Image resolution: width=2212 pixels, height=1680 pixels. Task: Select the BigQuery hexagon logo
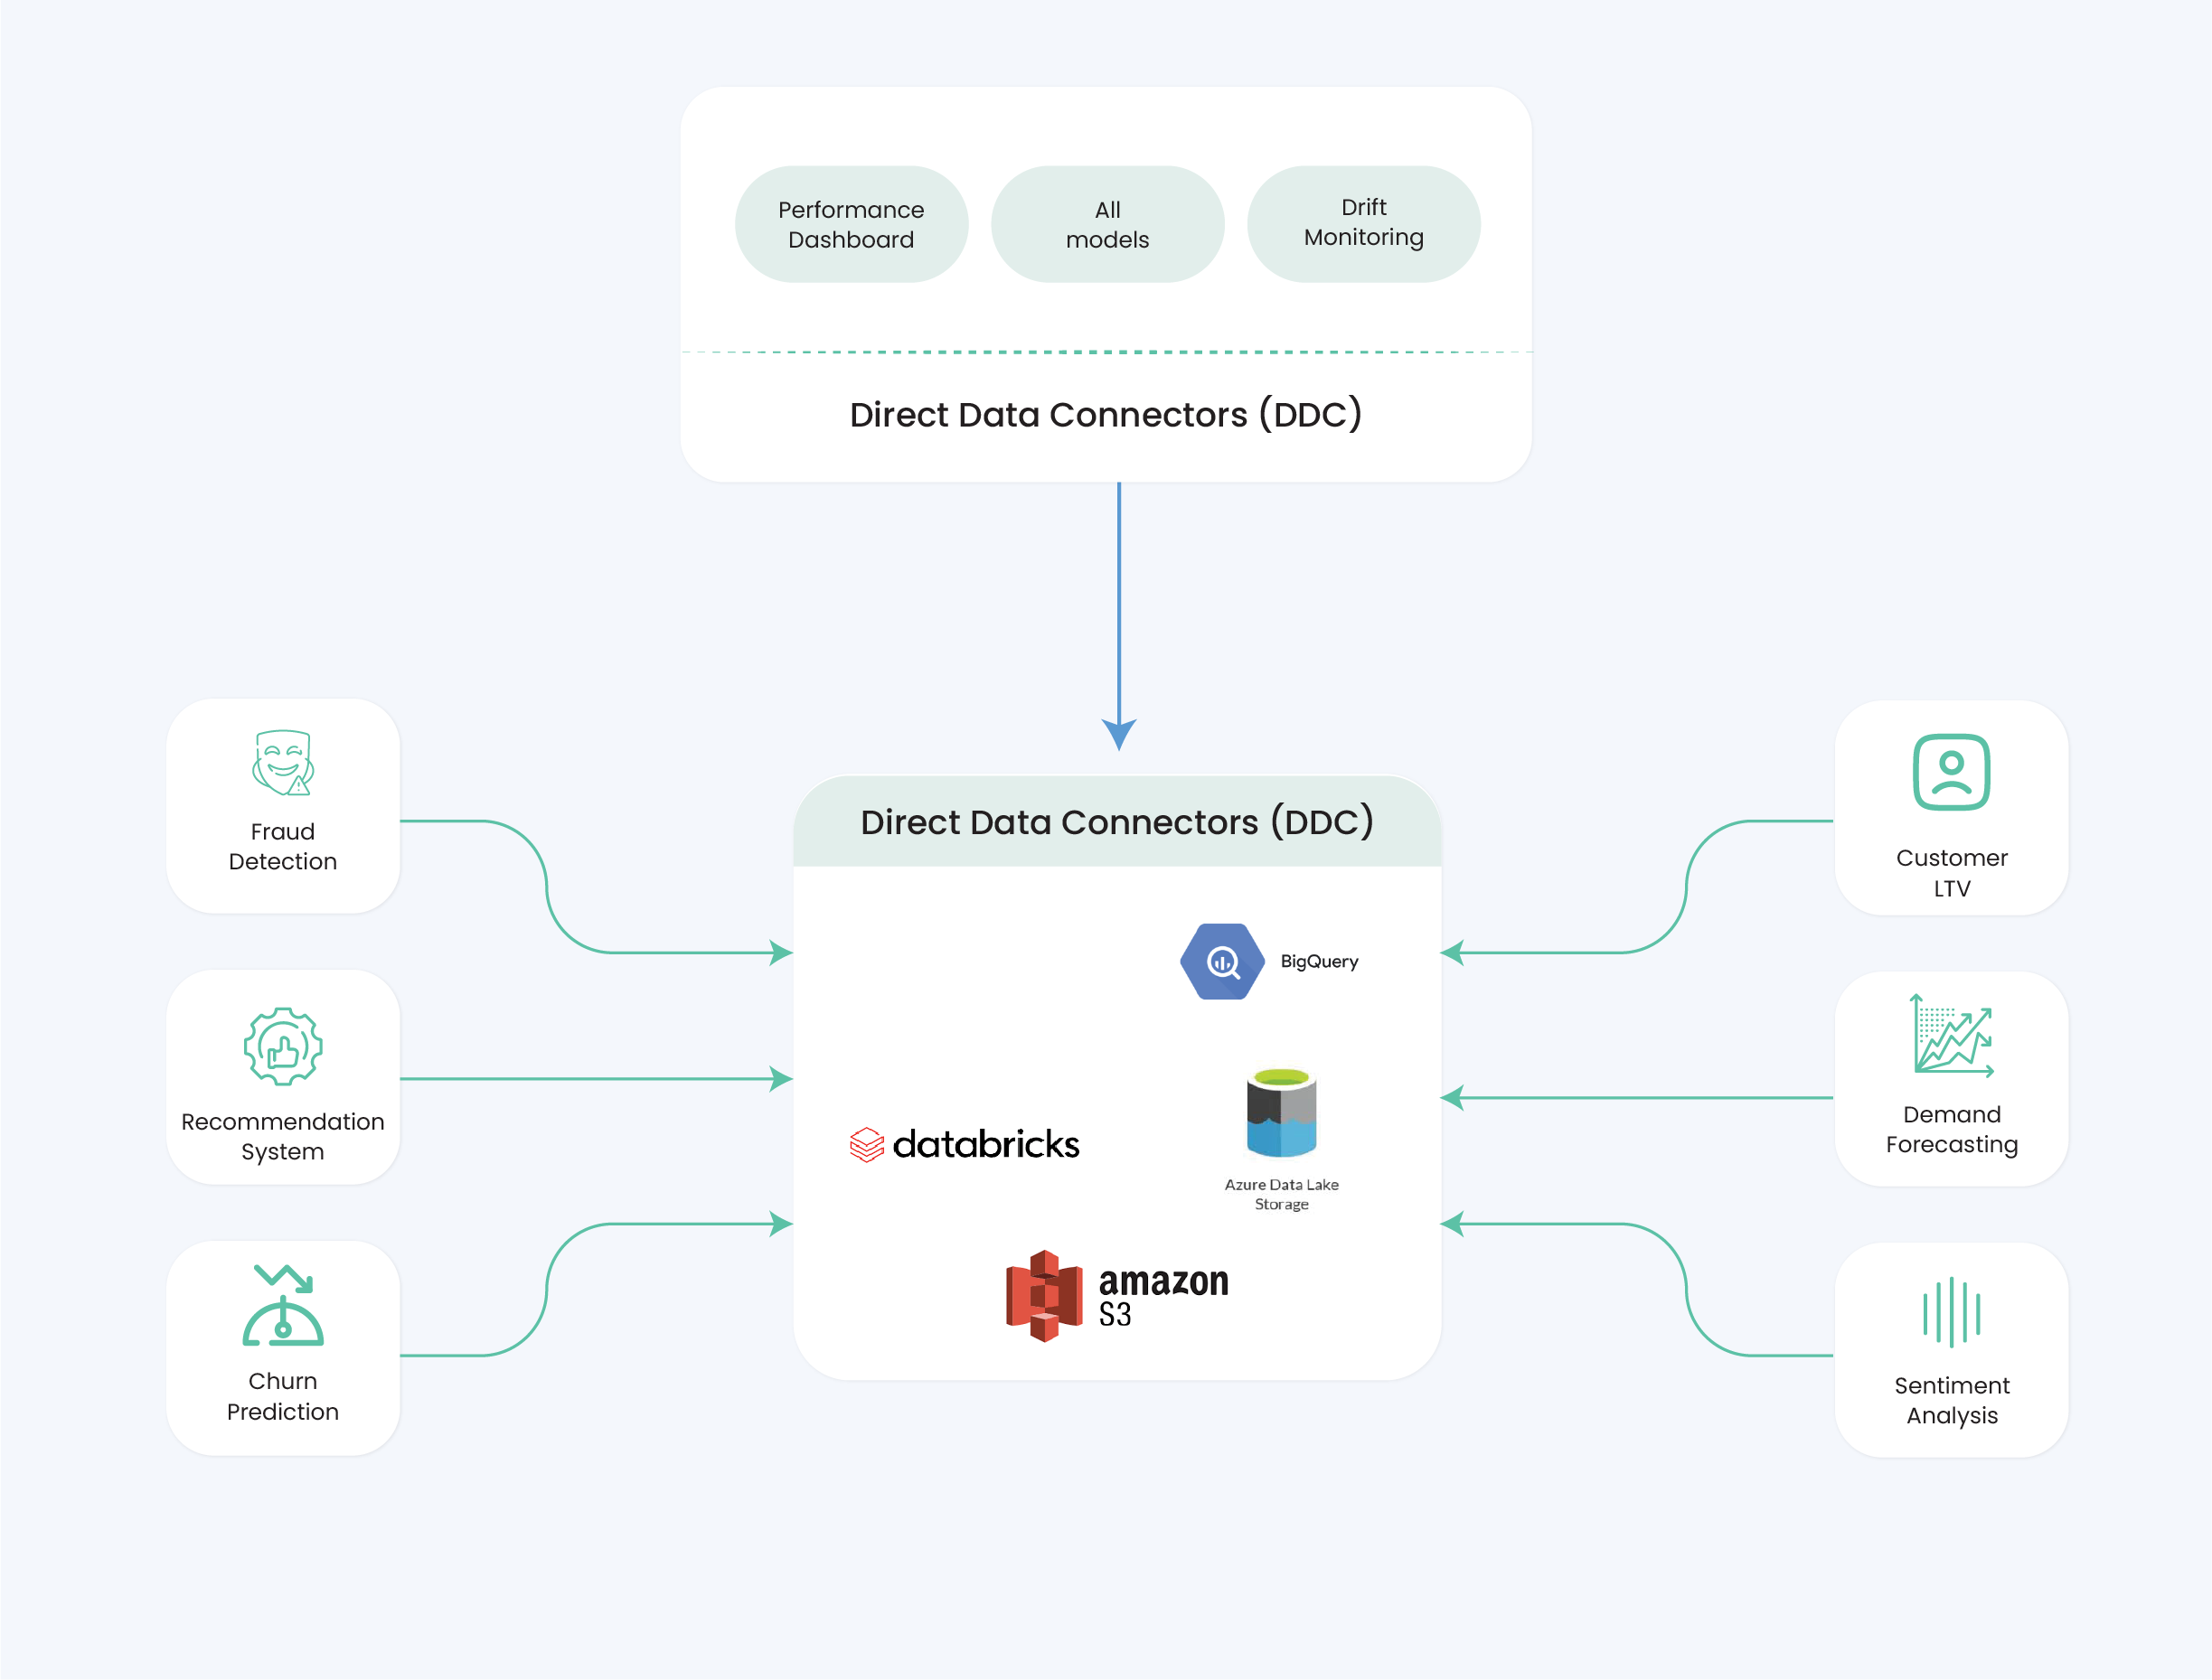click(x=1222, y=961)
